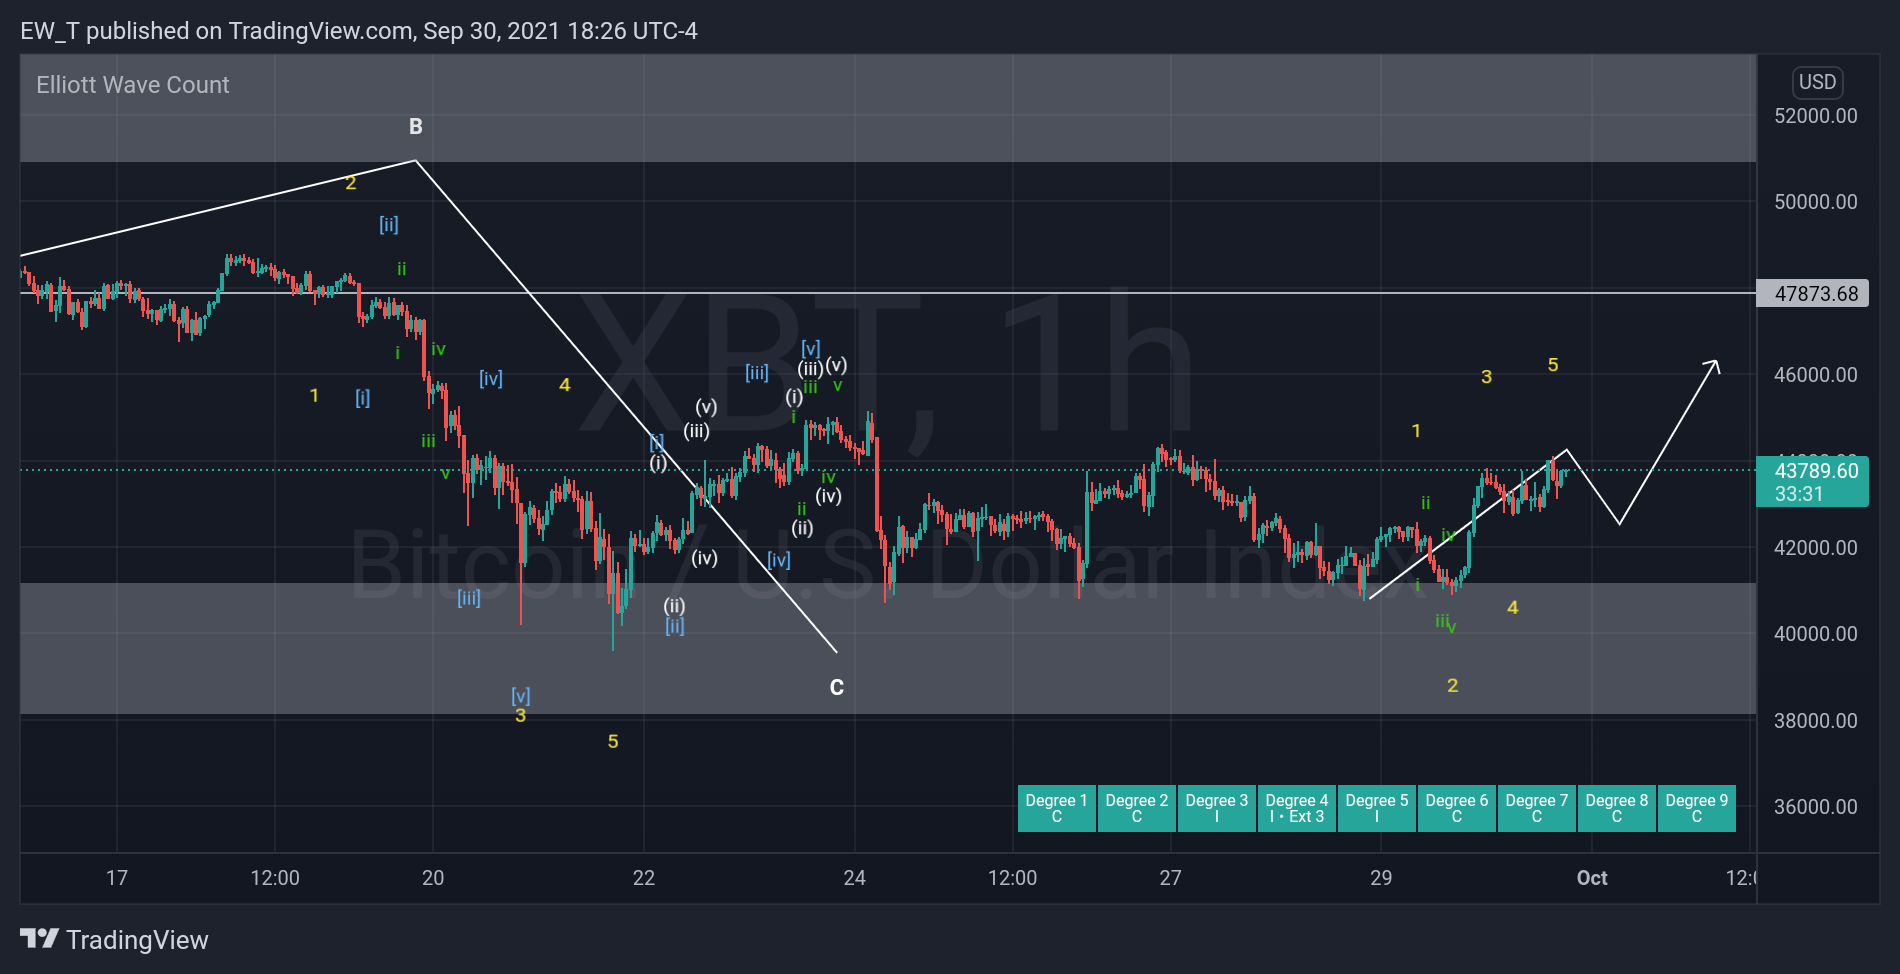Click the blue [iii] label near 40000
1900x974 pixels.
click(469, 598)
